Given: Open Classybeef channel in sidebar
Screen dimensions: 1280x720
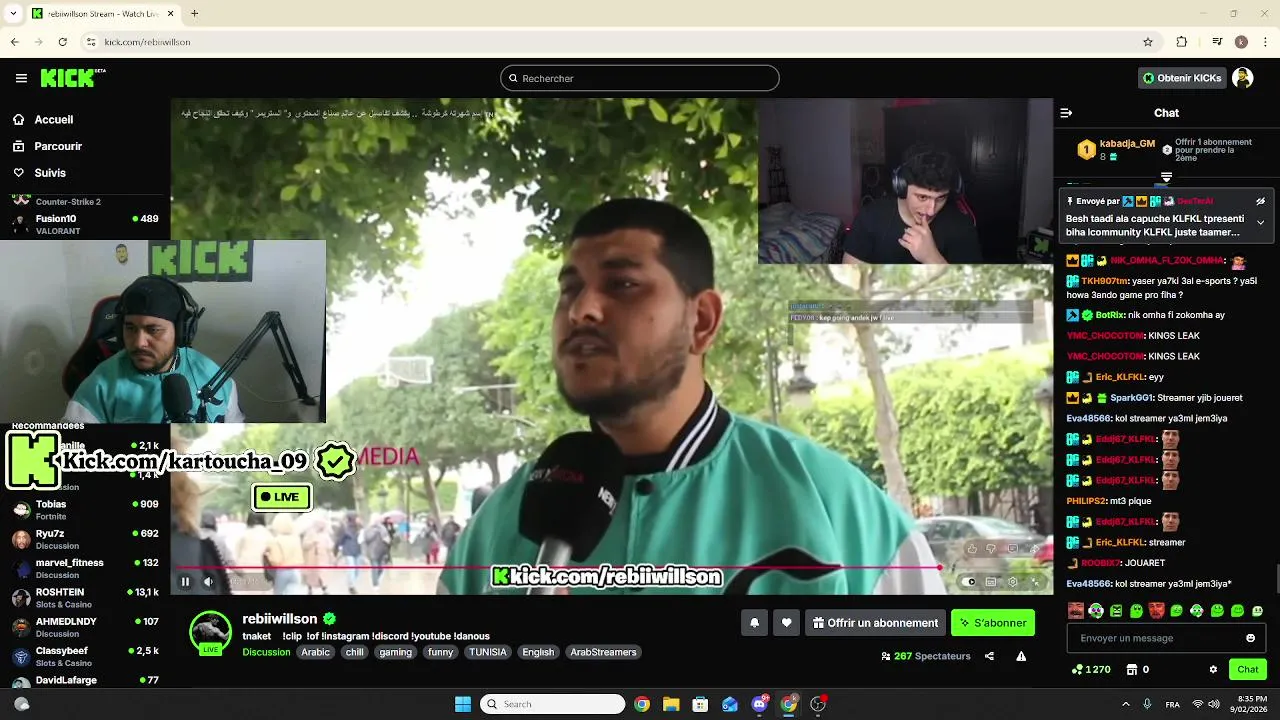Looking at the screenshot, I should point(85,656).
